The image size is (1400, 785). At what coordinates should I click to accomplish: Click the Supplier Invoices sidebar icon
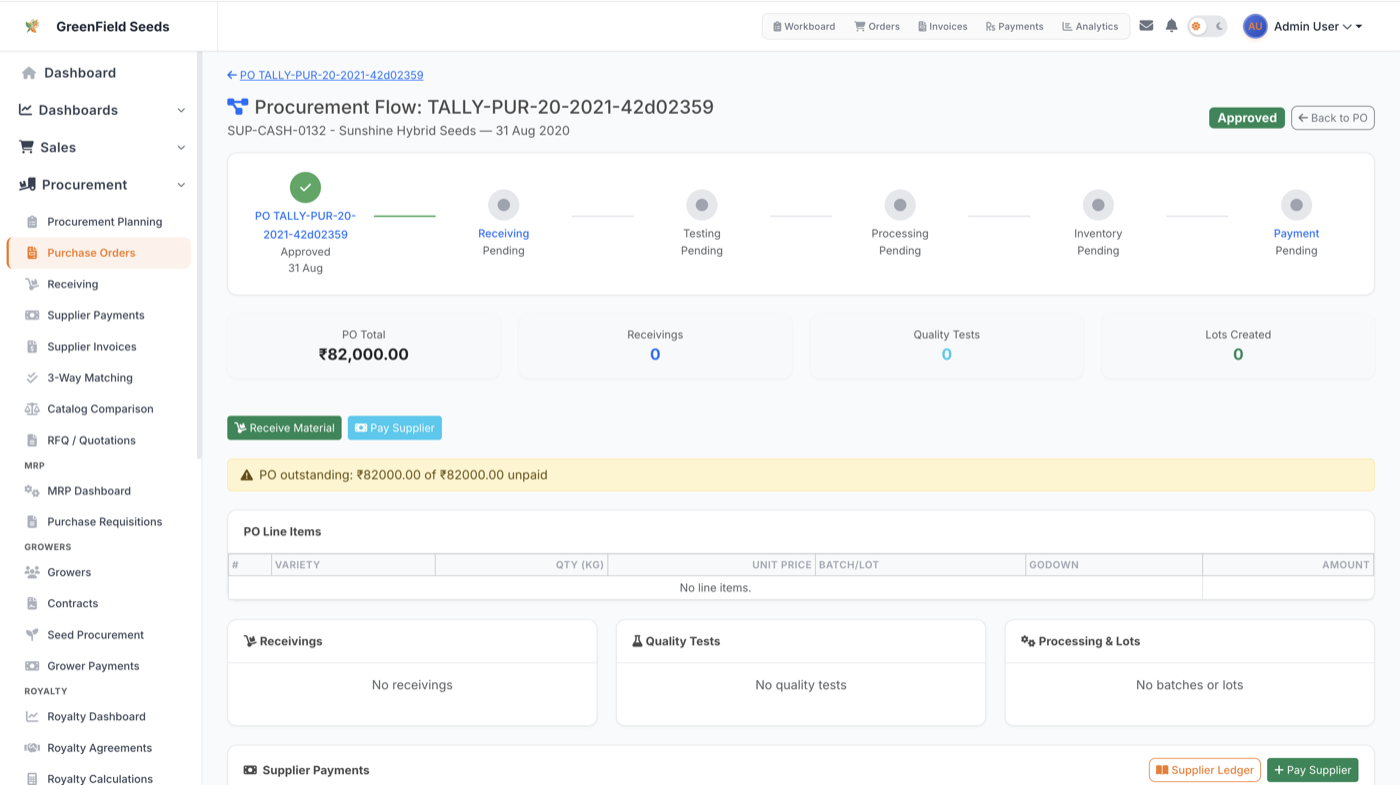coord(32,347)
